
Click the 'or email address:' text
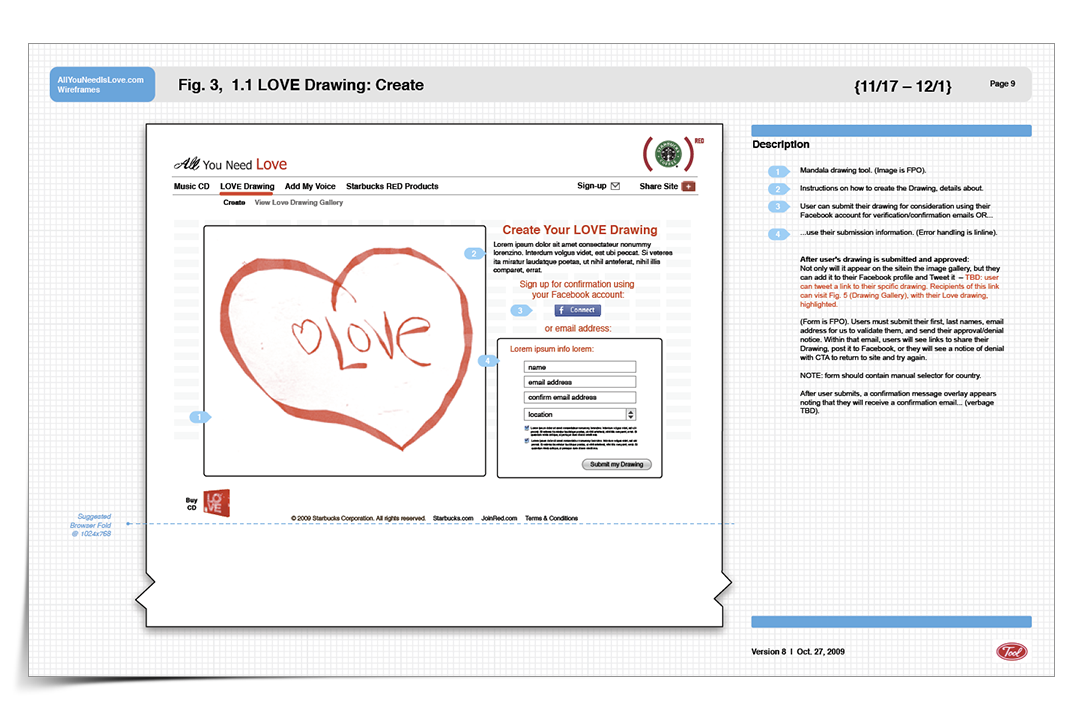click(x=578, y=329)
